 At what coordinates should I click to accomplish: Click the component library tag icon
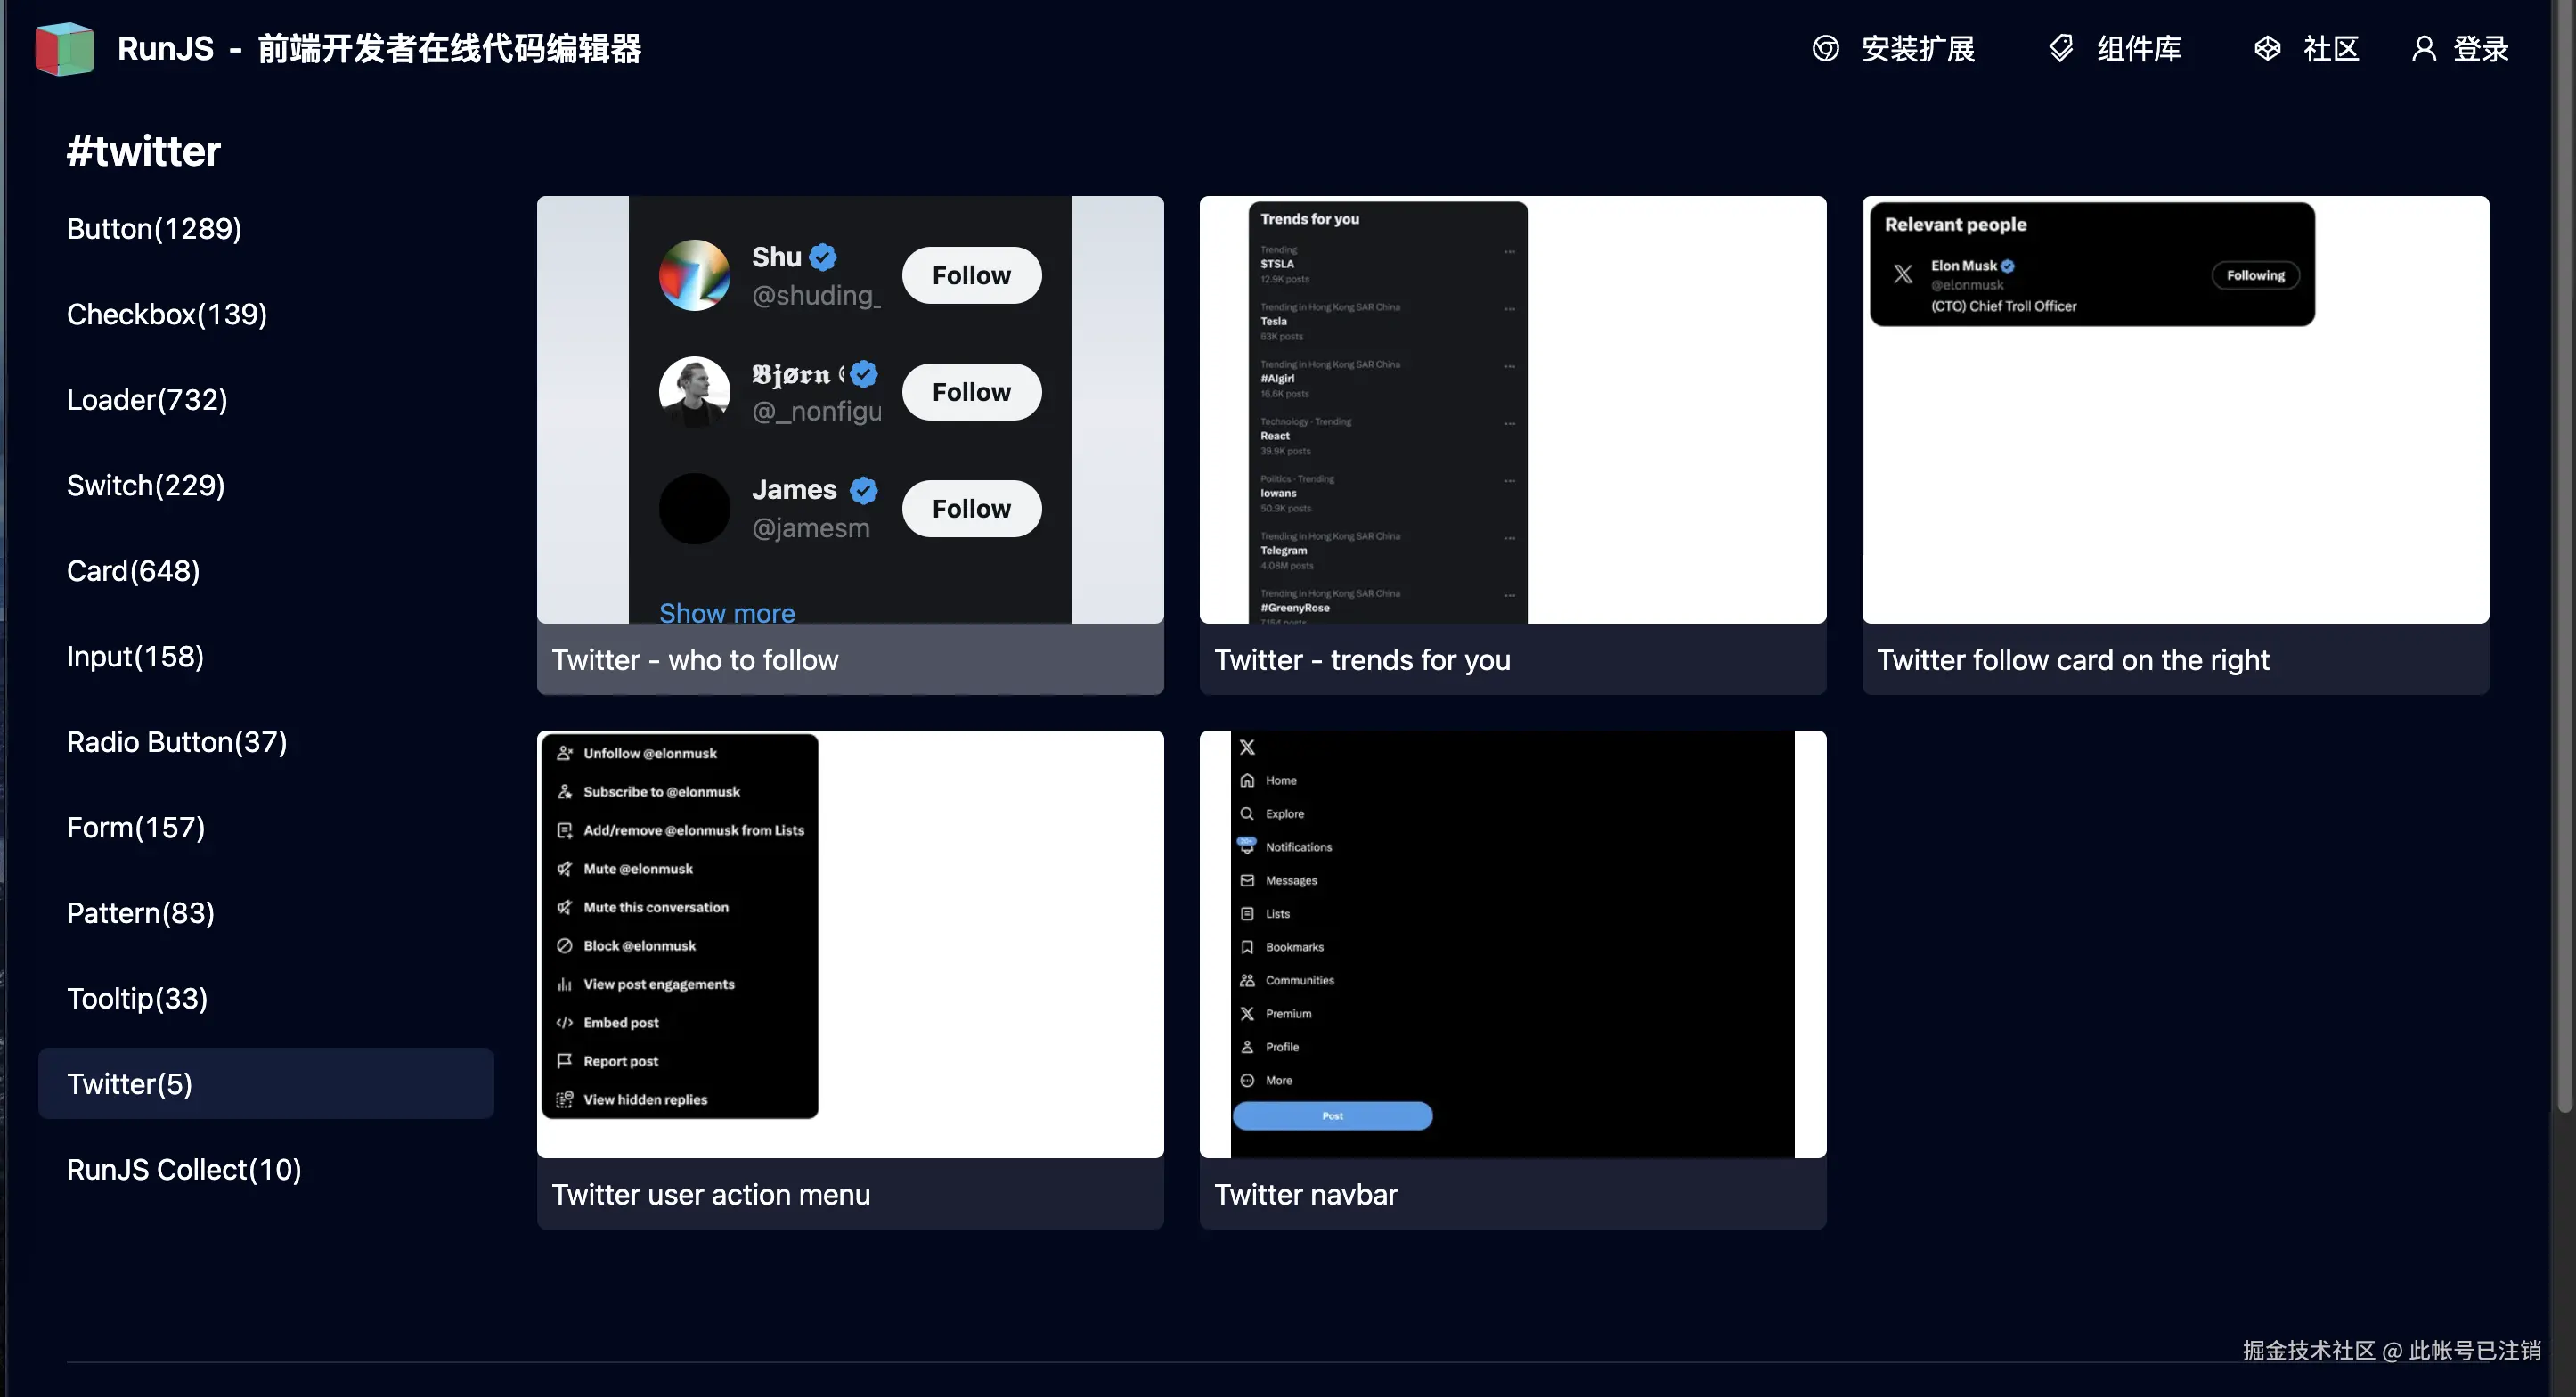click(x=2061, y=48)
